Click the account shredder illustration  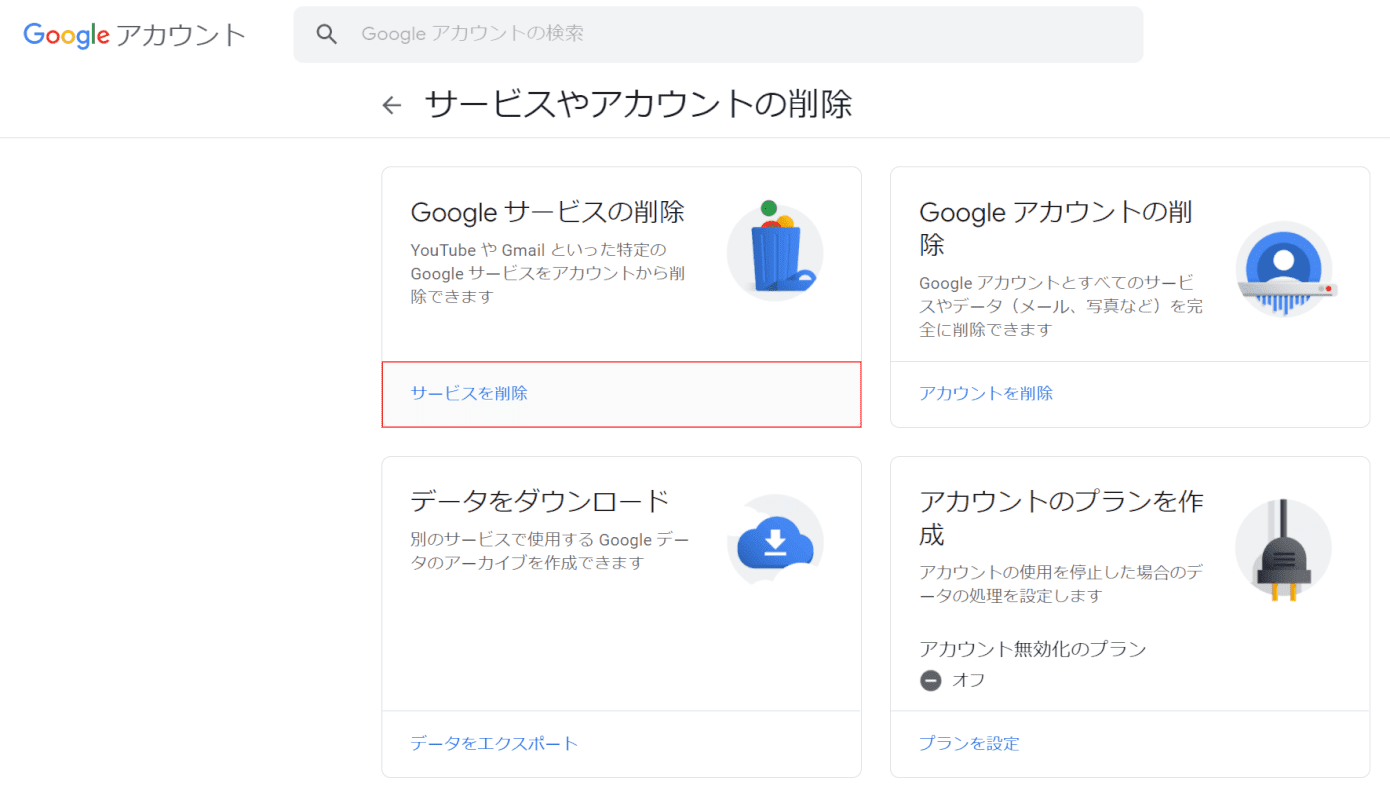[1284, 270]
